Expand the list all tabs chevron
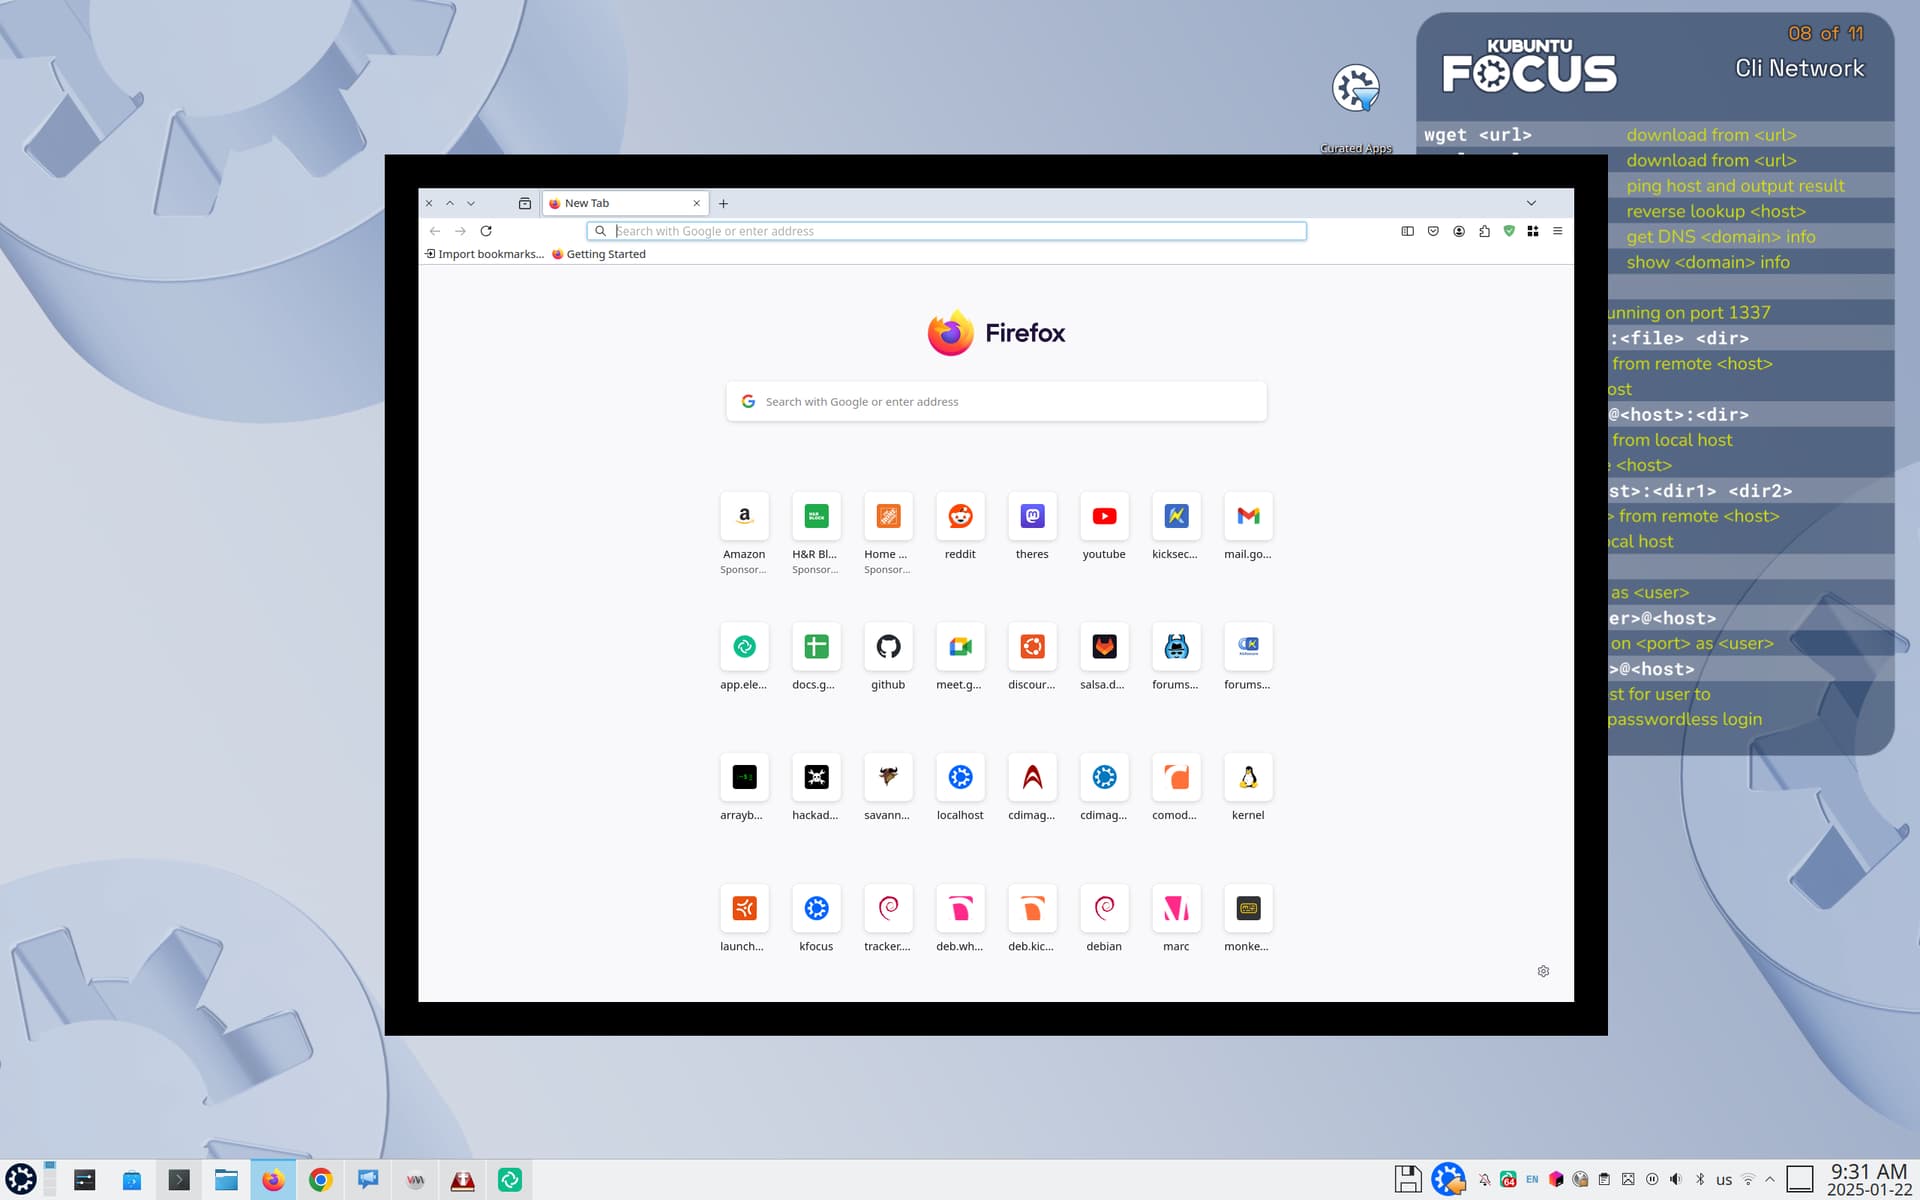 tap(1531, 203)
